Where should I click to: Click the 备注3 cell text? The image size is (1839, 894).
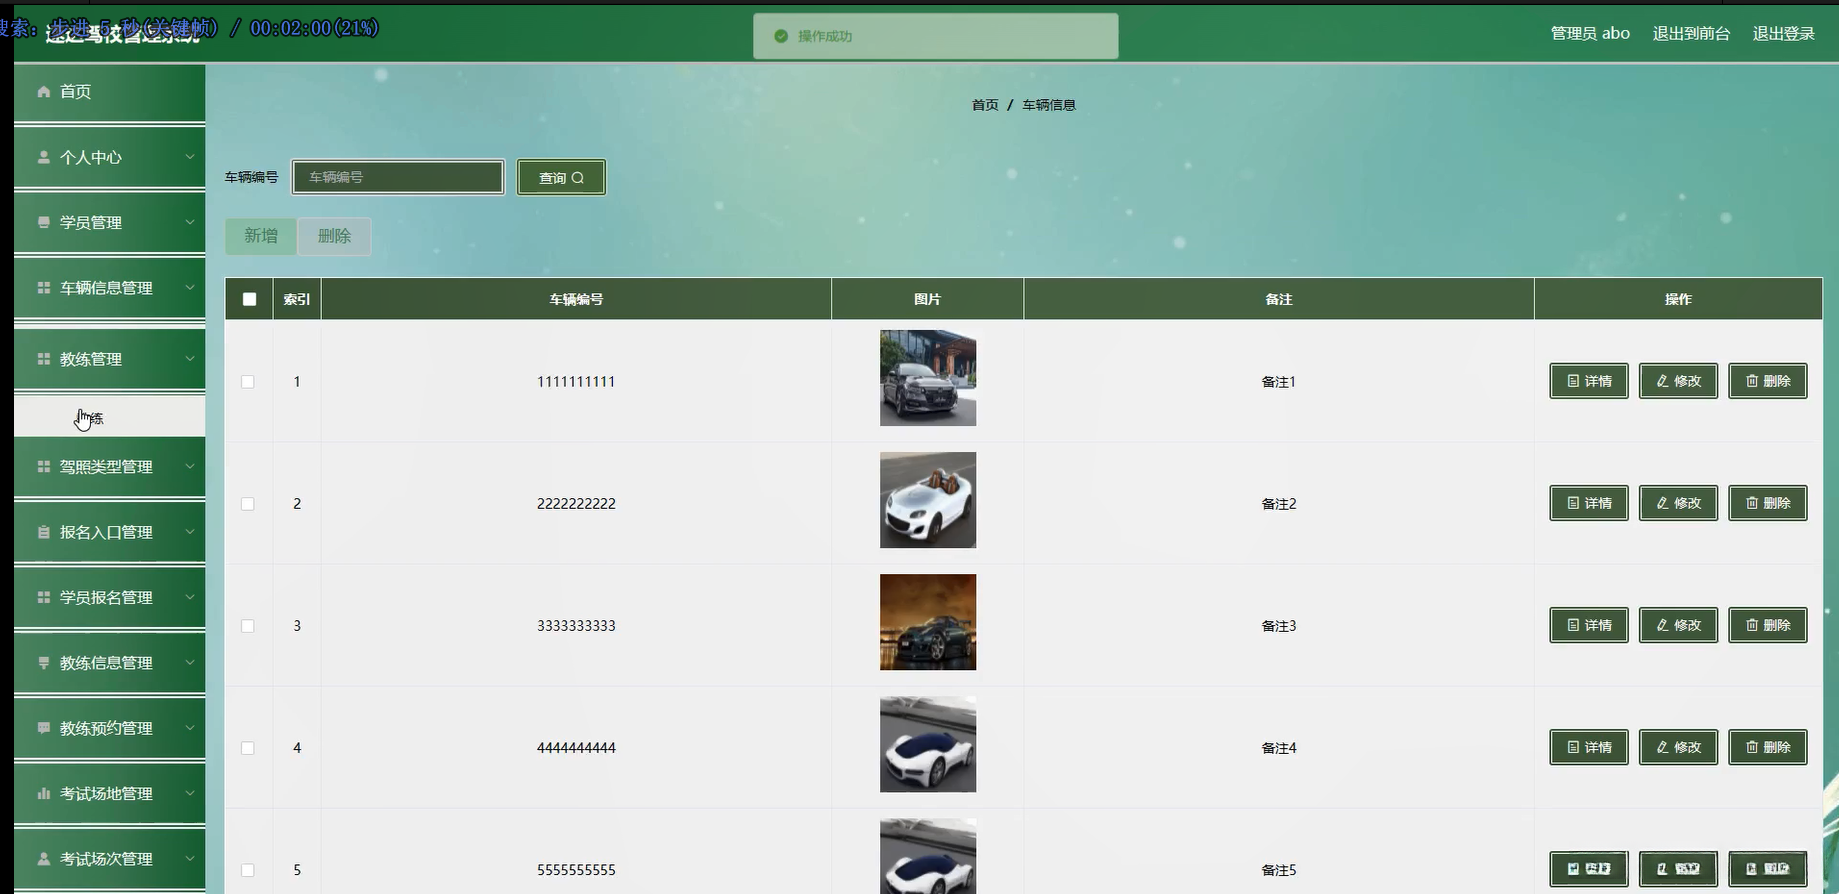tap(1279, 626)
